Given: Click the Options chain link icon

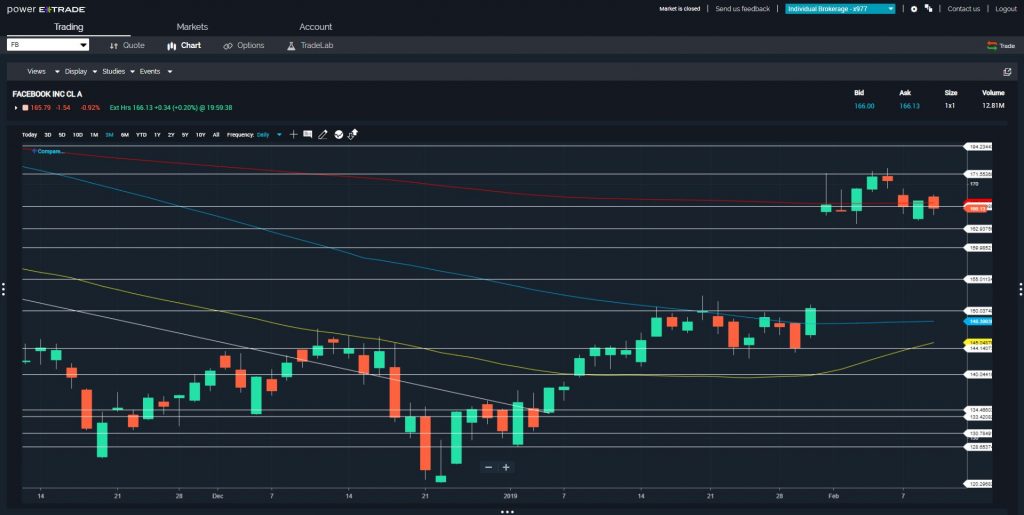Looking at the screenshot, I should (x=228, y=46).
